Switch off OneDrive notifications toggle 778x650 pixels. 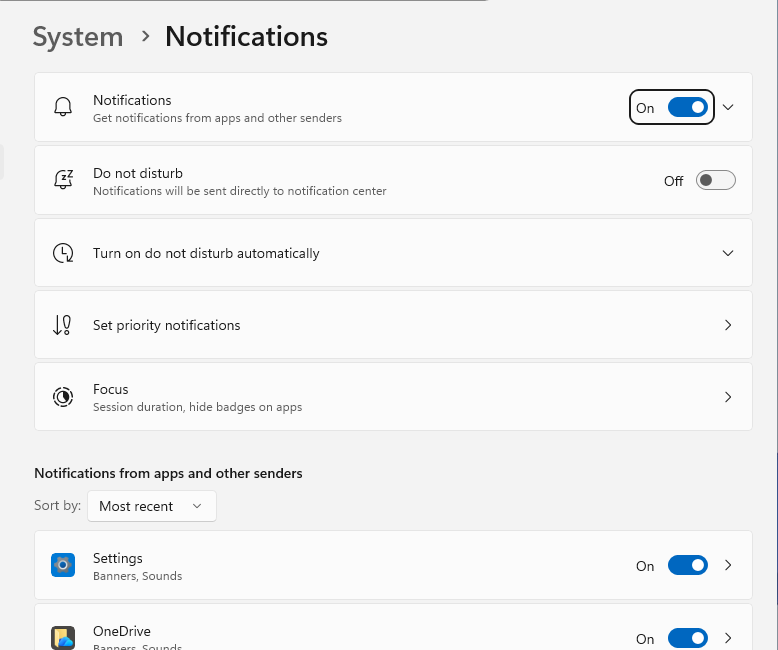[x=688, y=638]
